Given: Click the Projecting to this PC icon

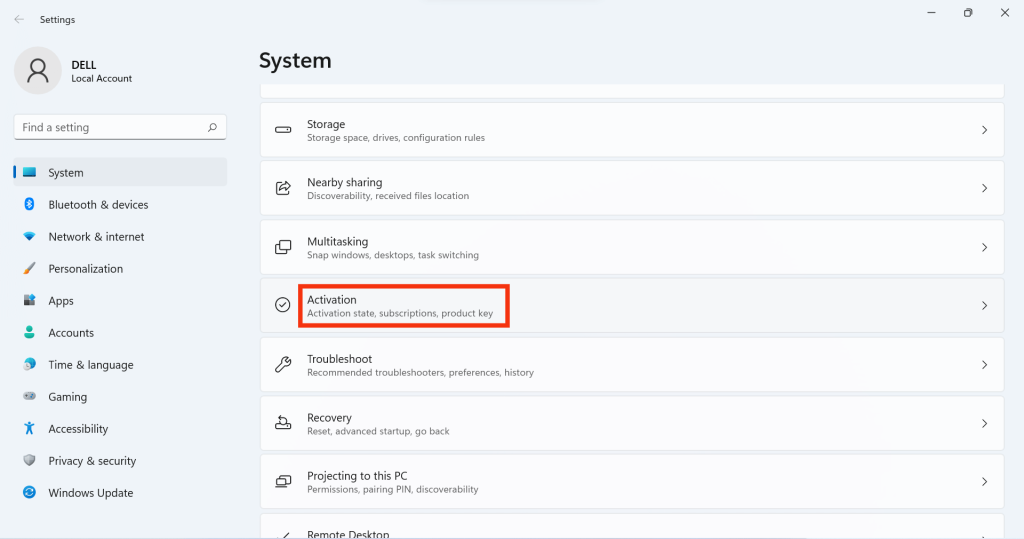Looking at the screenshot, I should 283,482.
